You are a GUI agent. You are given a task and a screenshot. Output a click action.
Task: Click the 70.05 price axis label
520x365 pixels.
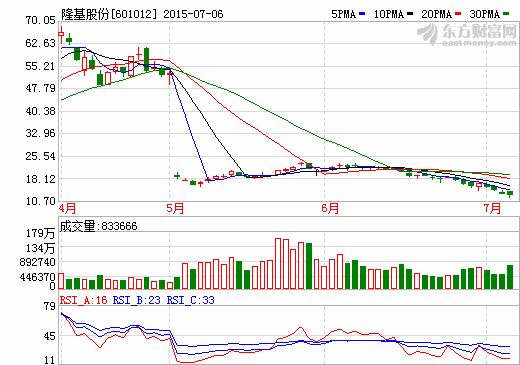coord(40,20)
